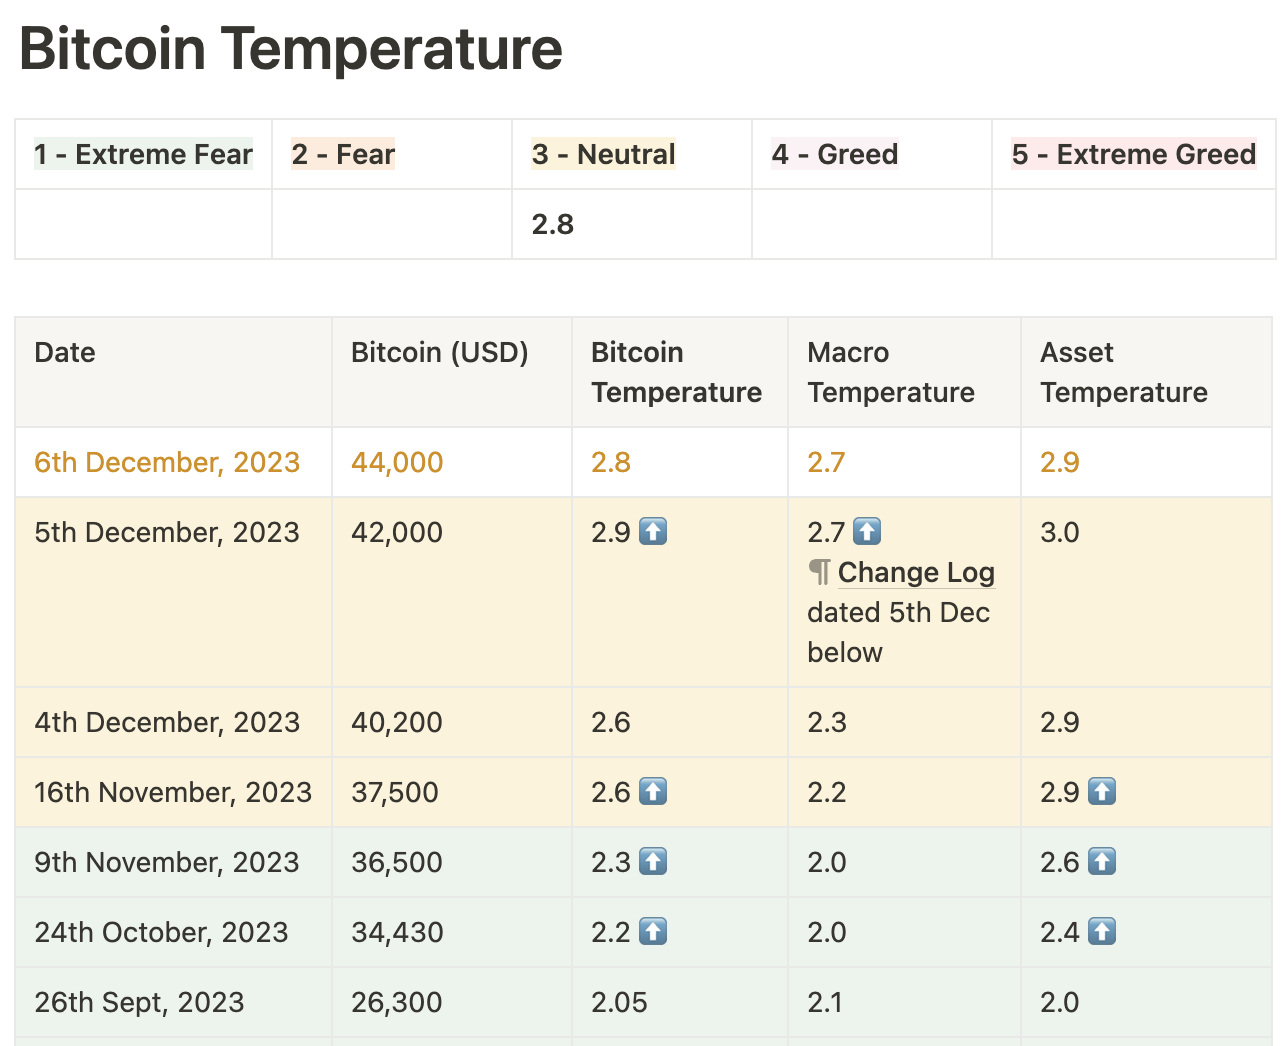This screenshot has height=1046, width=1282.
Task: Click the Bitcoin (USD) column header
Action: pyautogui.click(x=439, y=352)
